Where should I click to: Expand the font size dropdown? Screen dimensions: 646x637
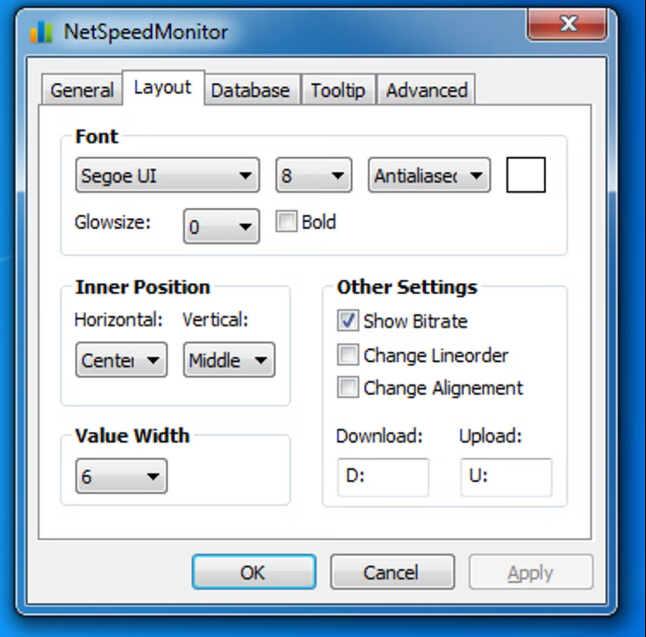click(314, 177)
